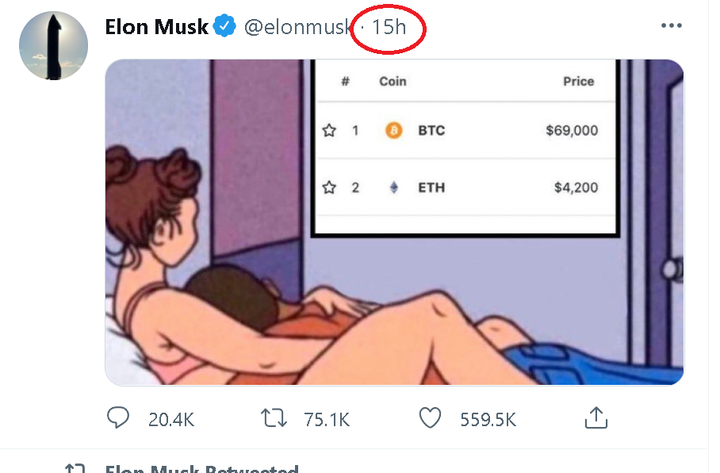The height and width of the screenshot is (473, 720).
Task: Click the Coin column header
Action: tap(393, 82)
